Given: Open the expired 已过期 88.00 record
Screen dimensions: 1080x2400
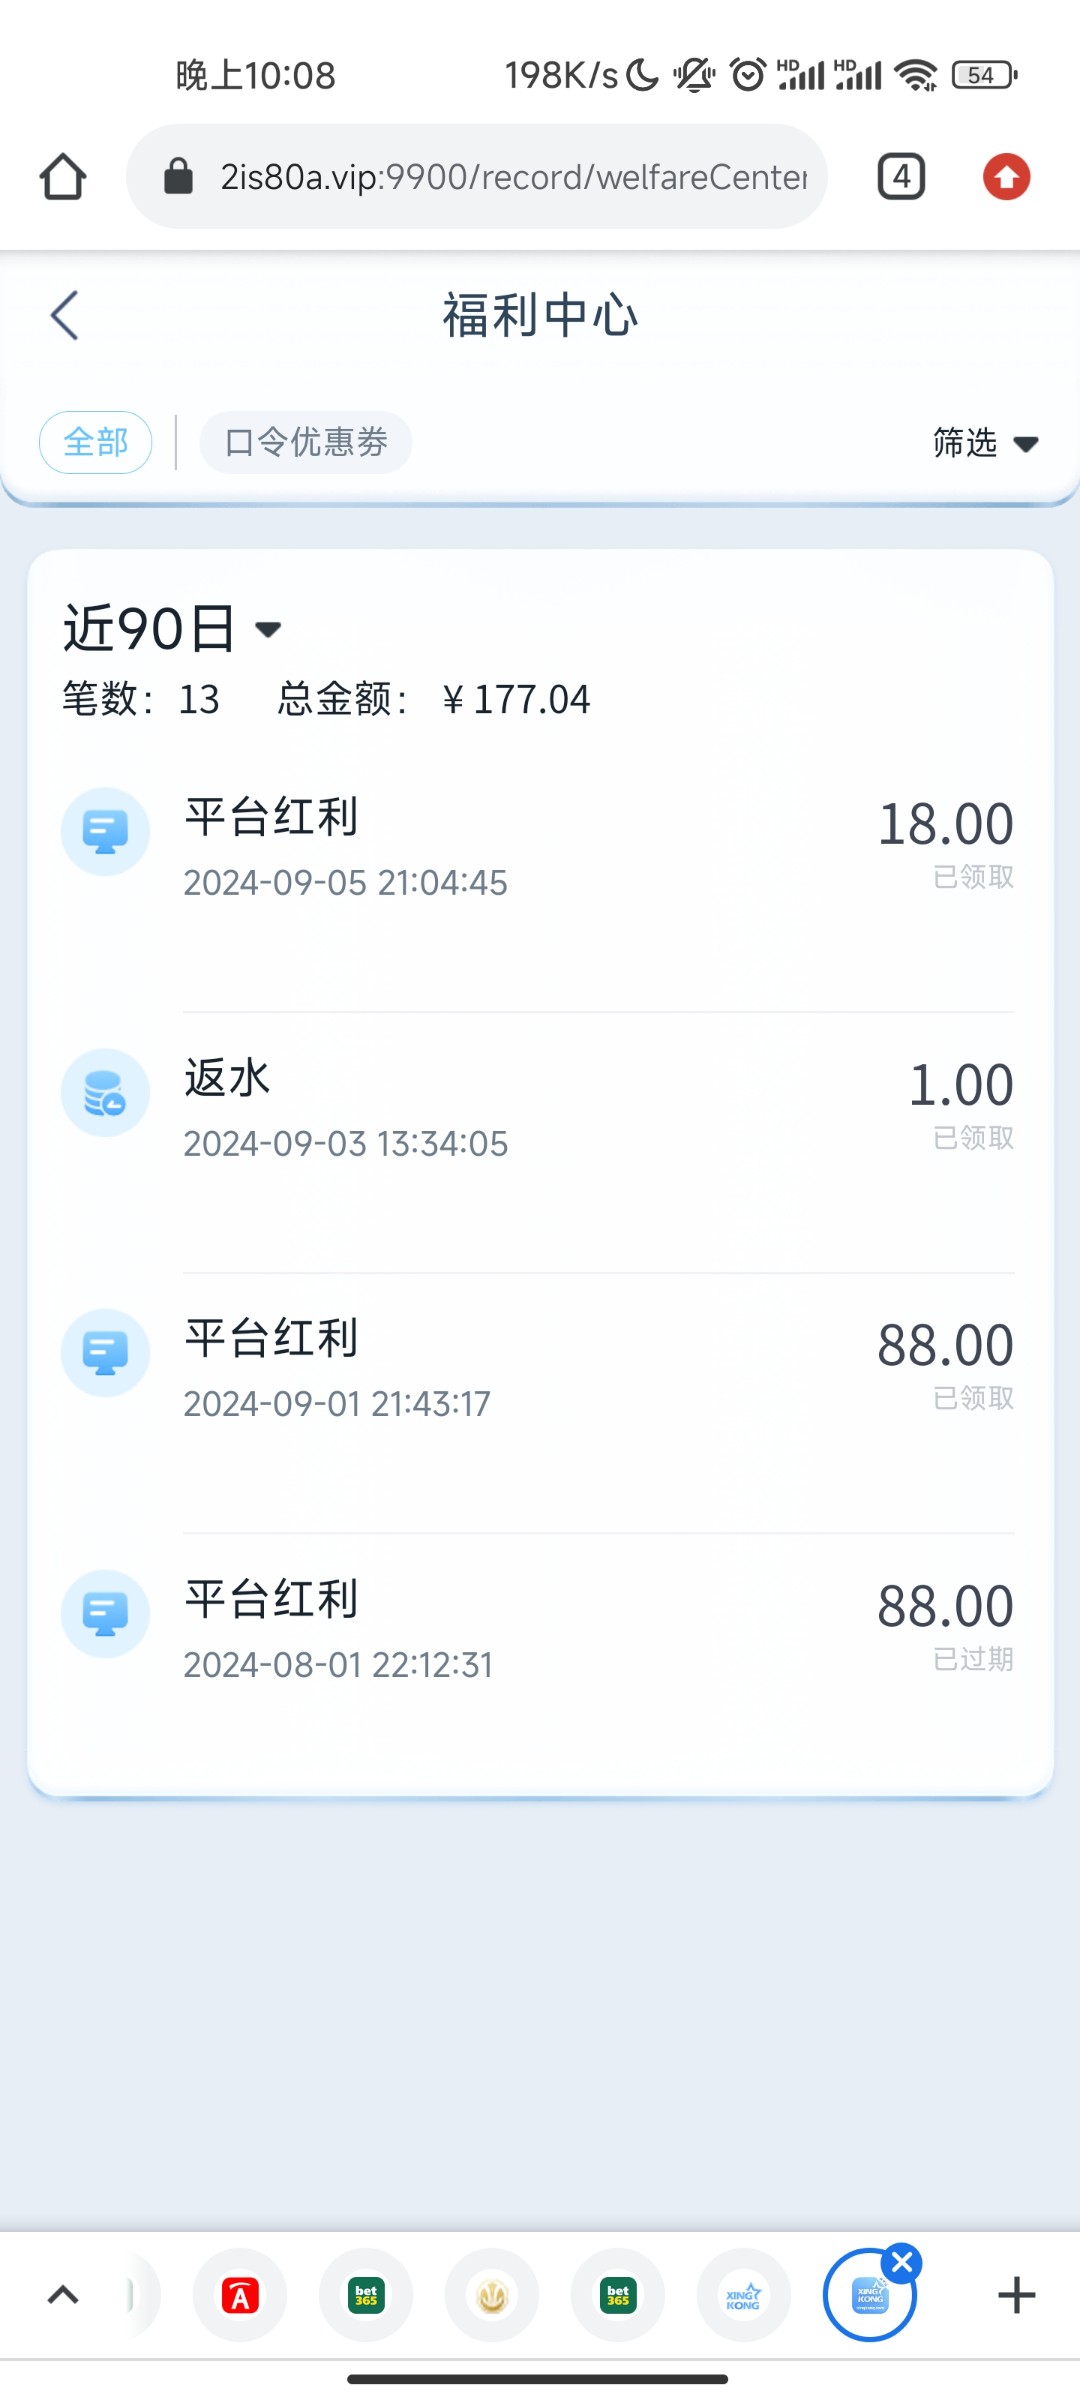Looking at the screenshot, I should 540,1630.
